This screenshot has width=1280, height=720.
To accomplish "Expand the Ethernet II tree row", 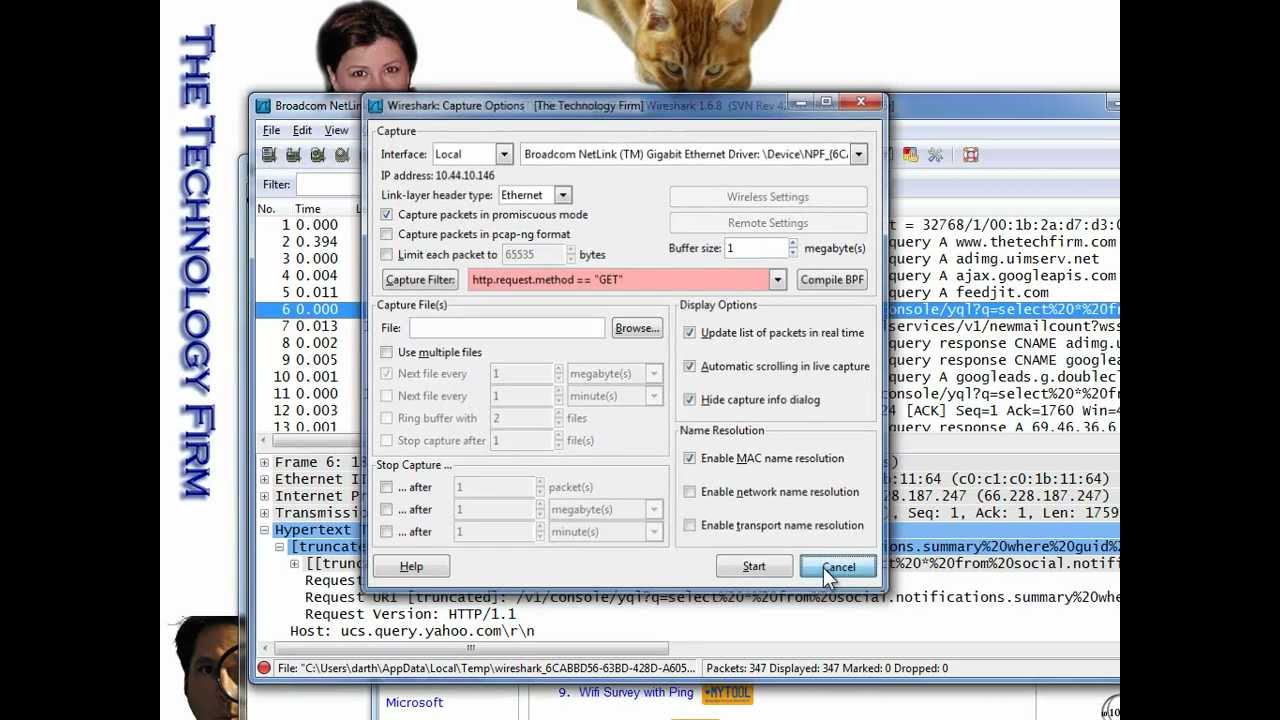I will coord(264,479).
